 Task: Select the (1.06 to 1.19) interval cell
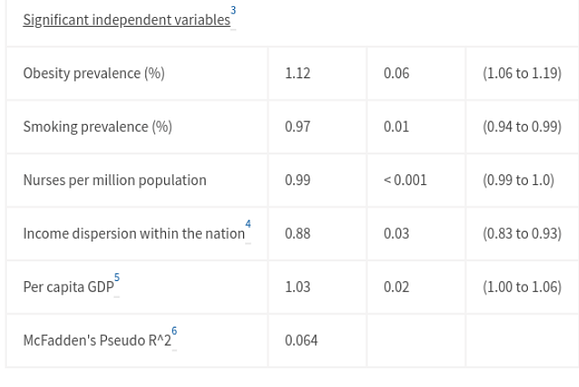point(522,73)
